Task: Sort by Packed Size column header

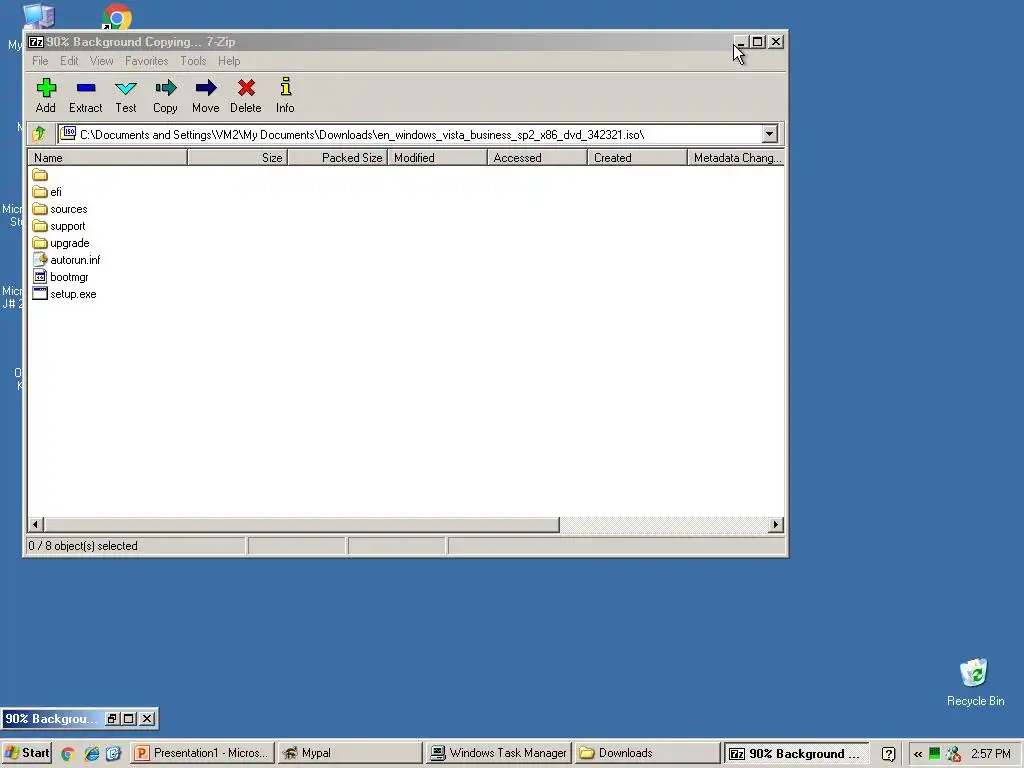Action: 338,157
